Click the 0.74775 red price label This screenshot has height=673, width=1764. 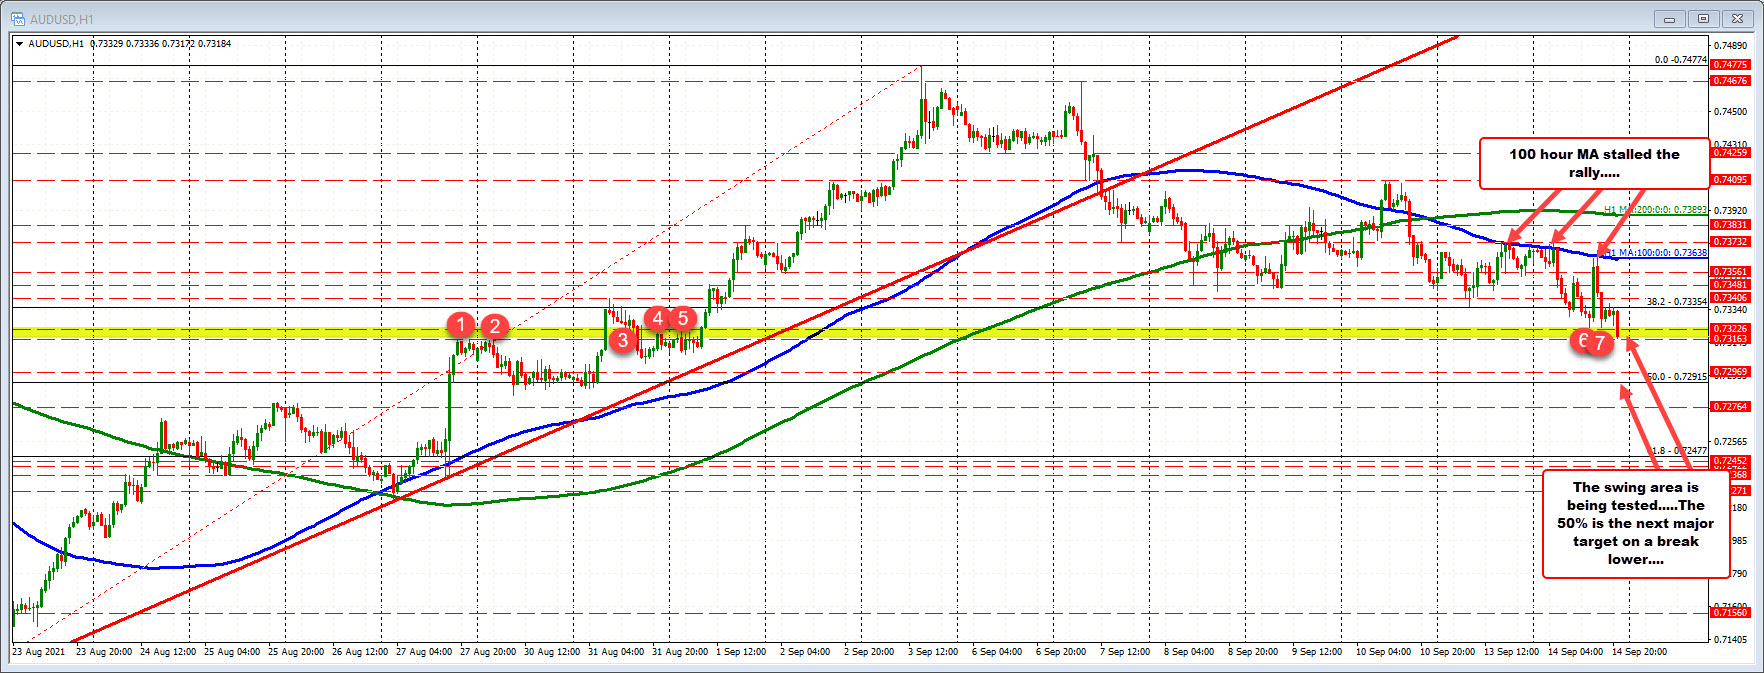pyautogui.click(x=1731, y=65)
